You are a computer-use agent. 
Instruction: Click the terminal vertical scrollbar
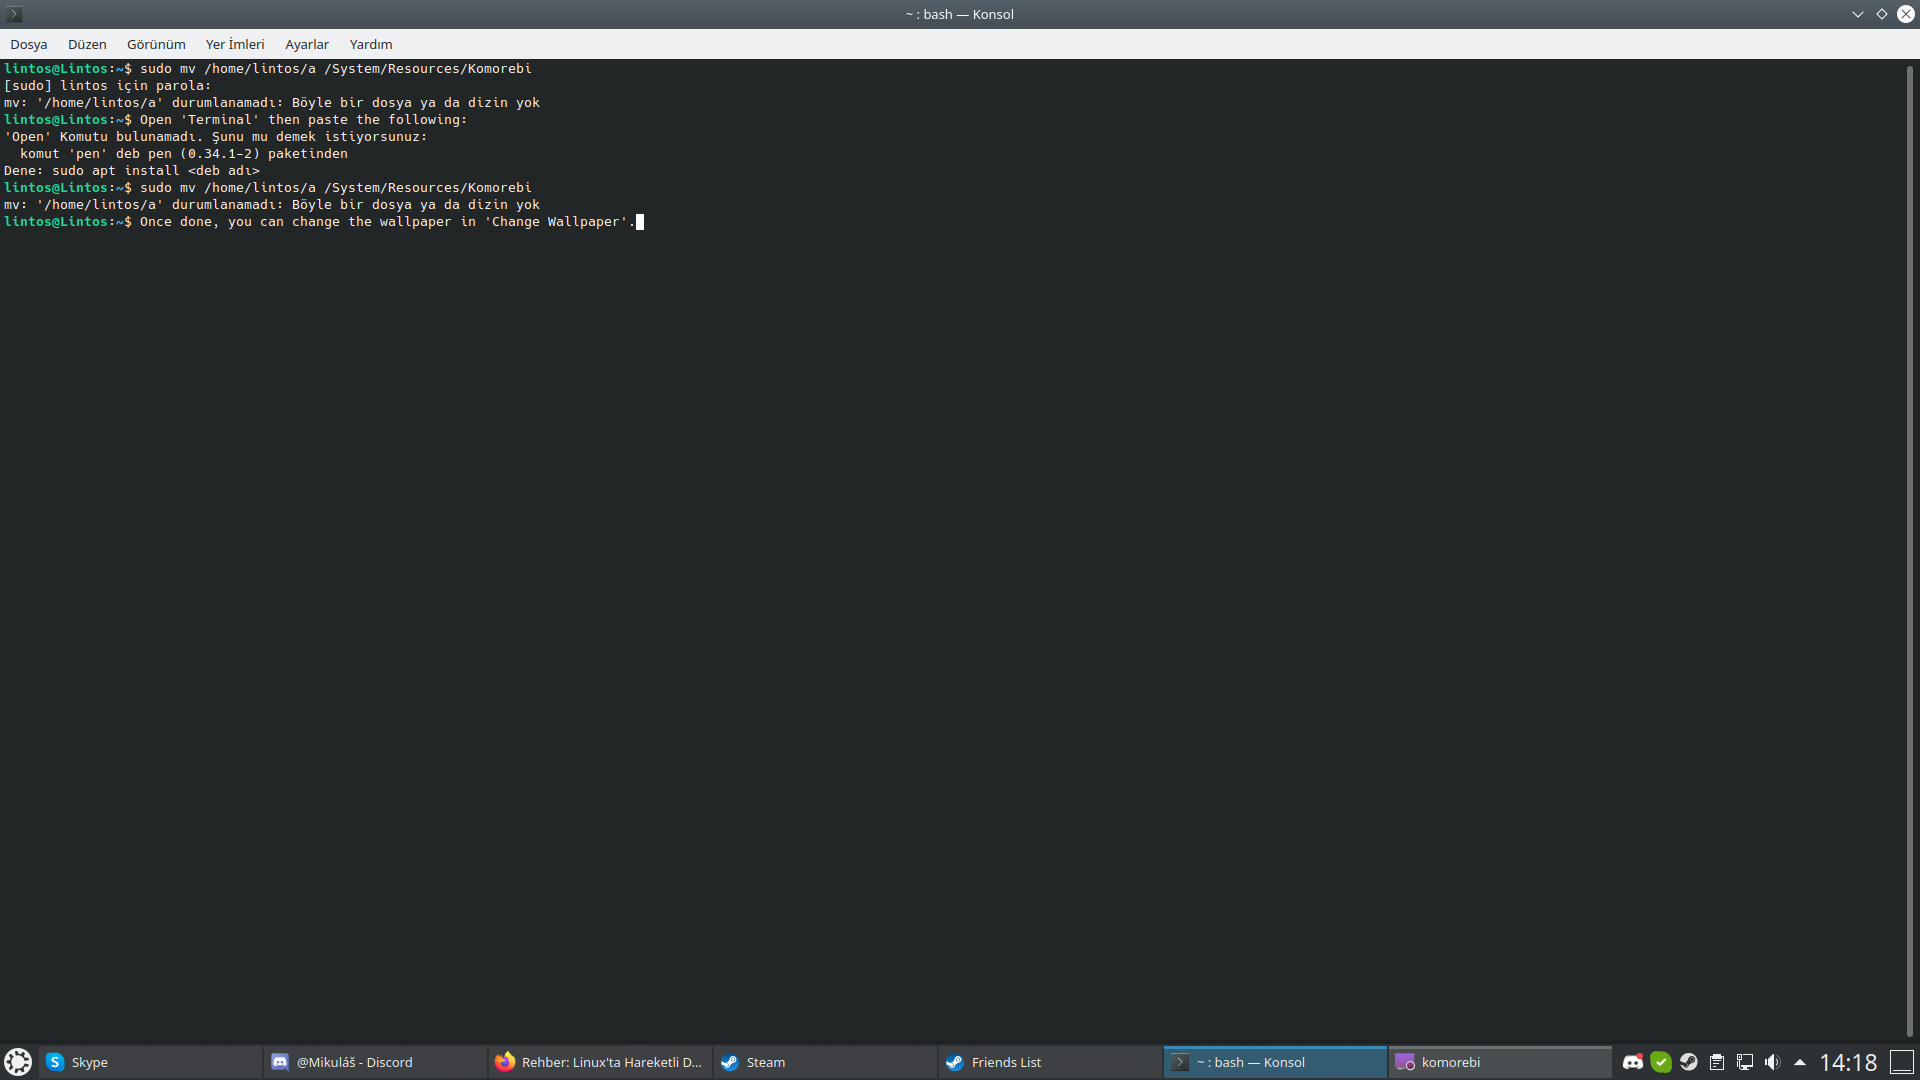click(x=1909, y=550)
